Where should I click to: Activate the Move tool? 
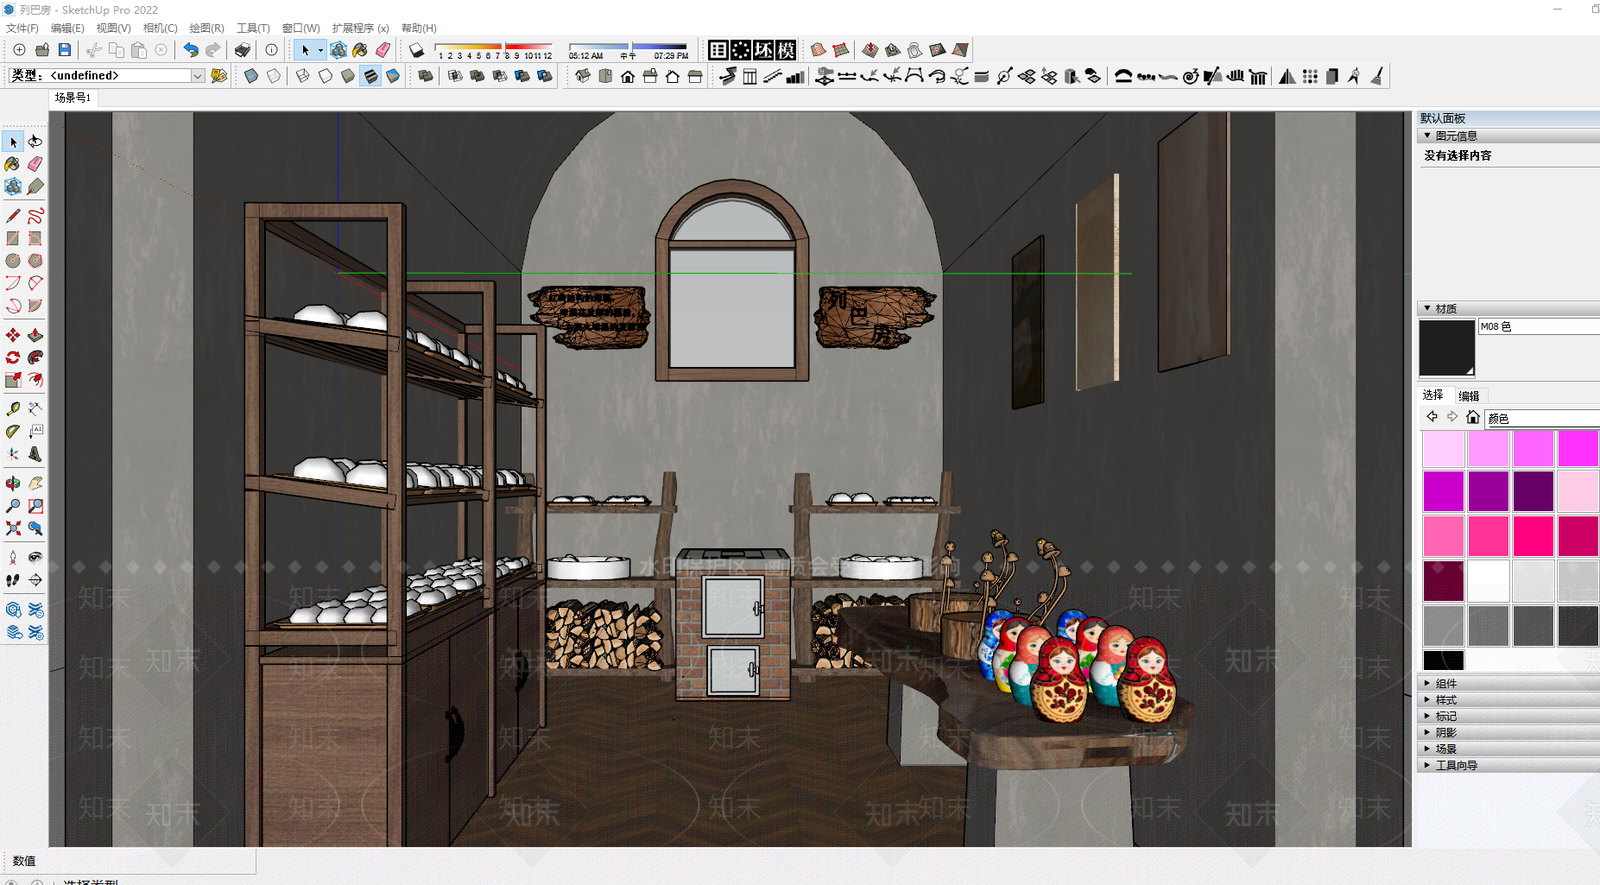pos(13,335)
